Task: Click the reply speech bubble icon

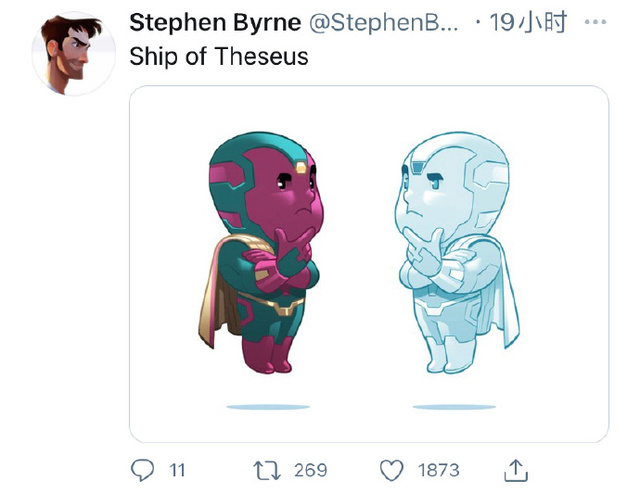Action: (x=142, y=470)
